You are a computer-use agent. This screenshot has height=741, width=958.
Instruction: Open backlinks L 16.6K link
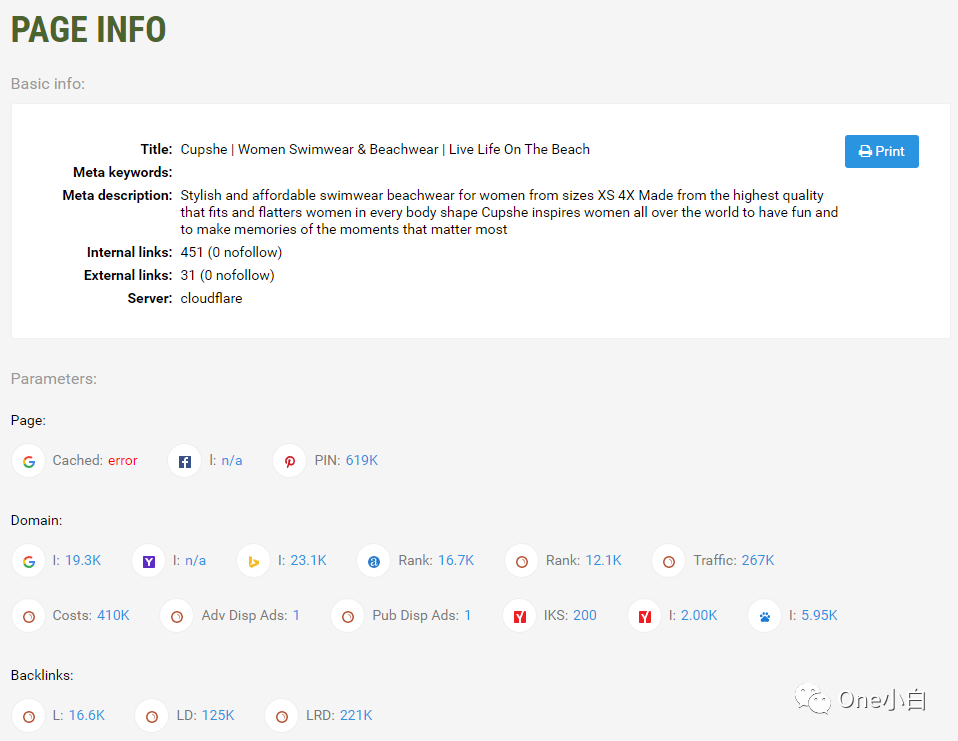pyautogui.click(x=87, y=715)
